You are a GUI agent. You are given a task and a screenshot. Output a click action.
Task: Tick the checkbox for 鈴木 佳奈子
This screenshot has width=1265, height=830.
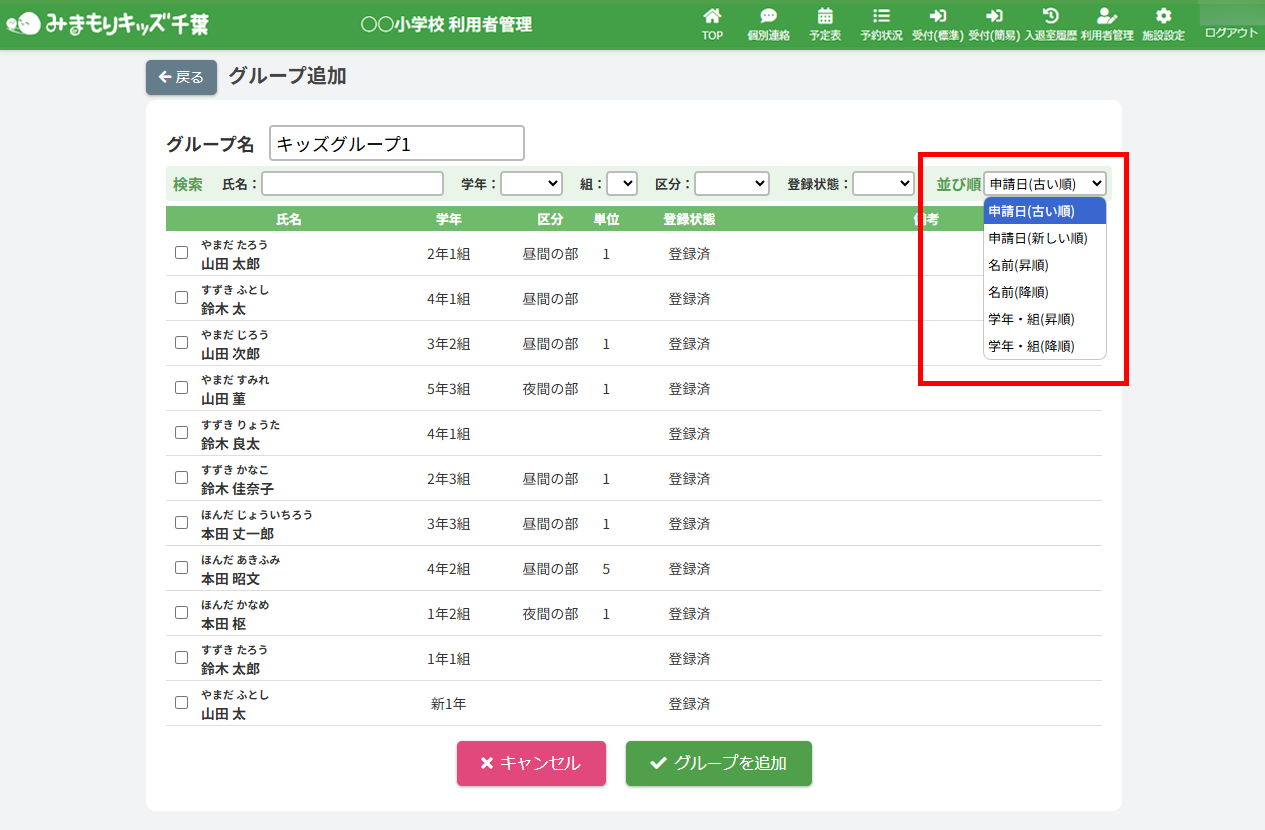pyautogui.click(x=181, y=477)
